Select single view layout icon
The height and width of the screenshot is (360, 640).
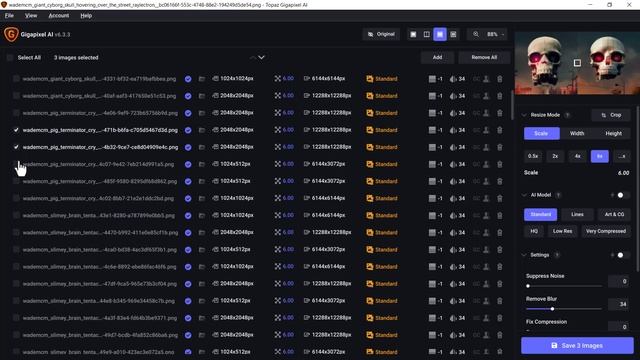point(413,34)
